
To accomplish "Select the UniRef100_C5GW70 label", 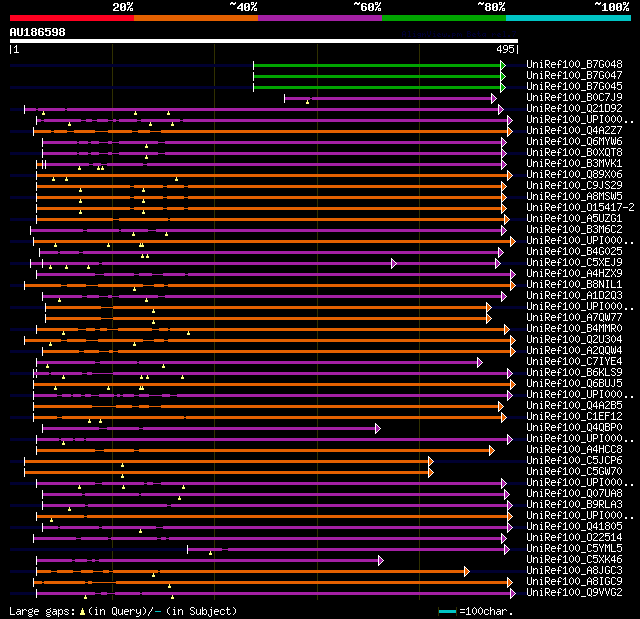I will click(574, 472).
